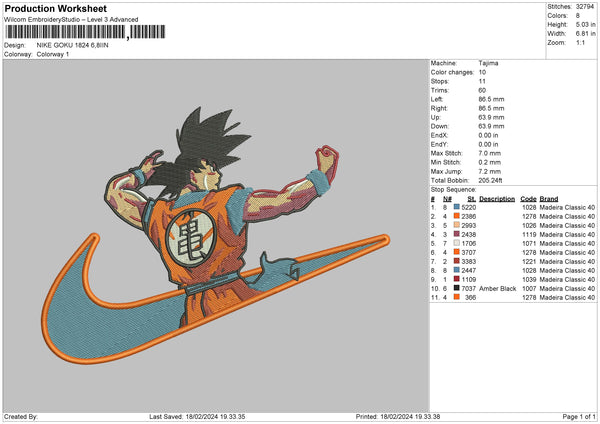Click the orange swatch beside stitch count 2386

click(x=457, y=216)
